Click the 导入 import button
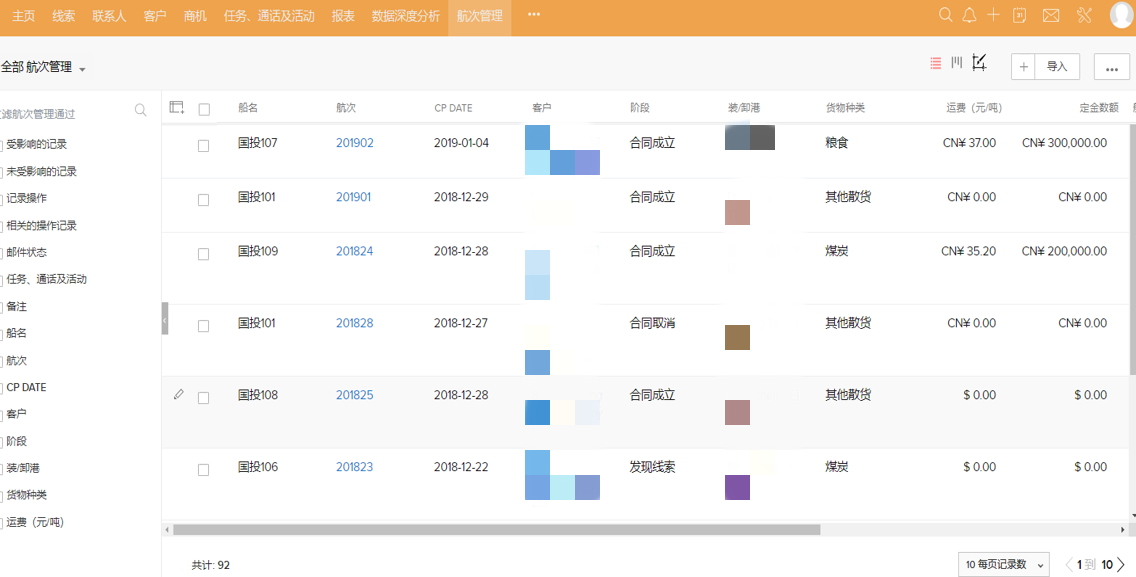 (1057, 67)
